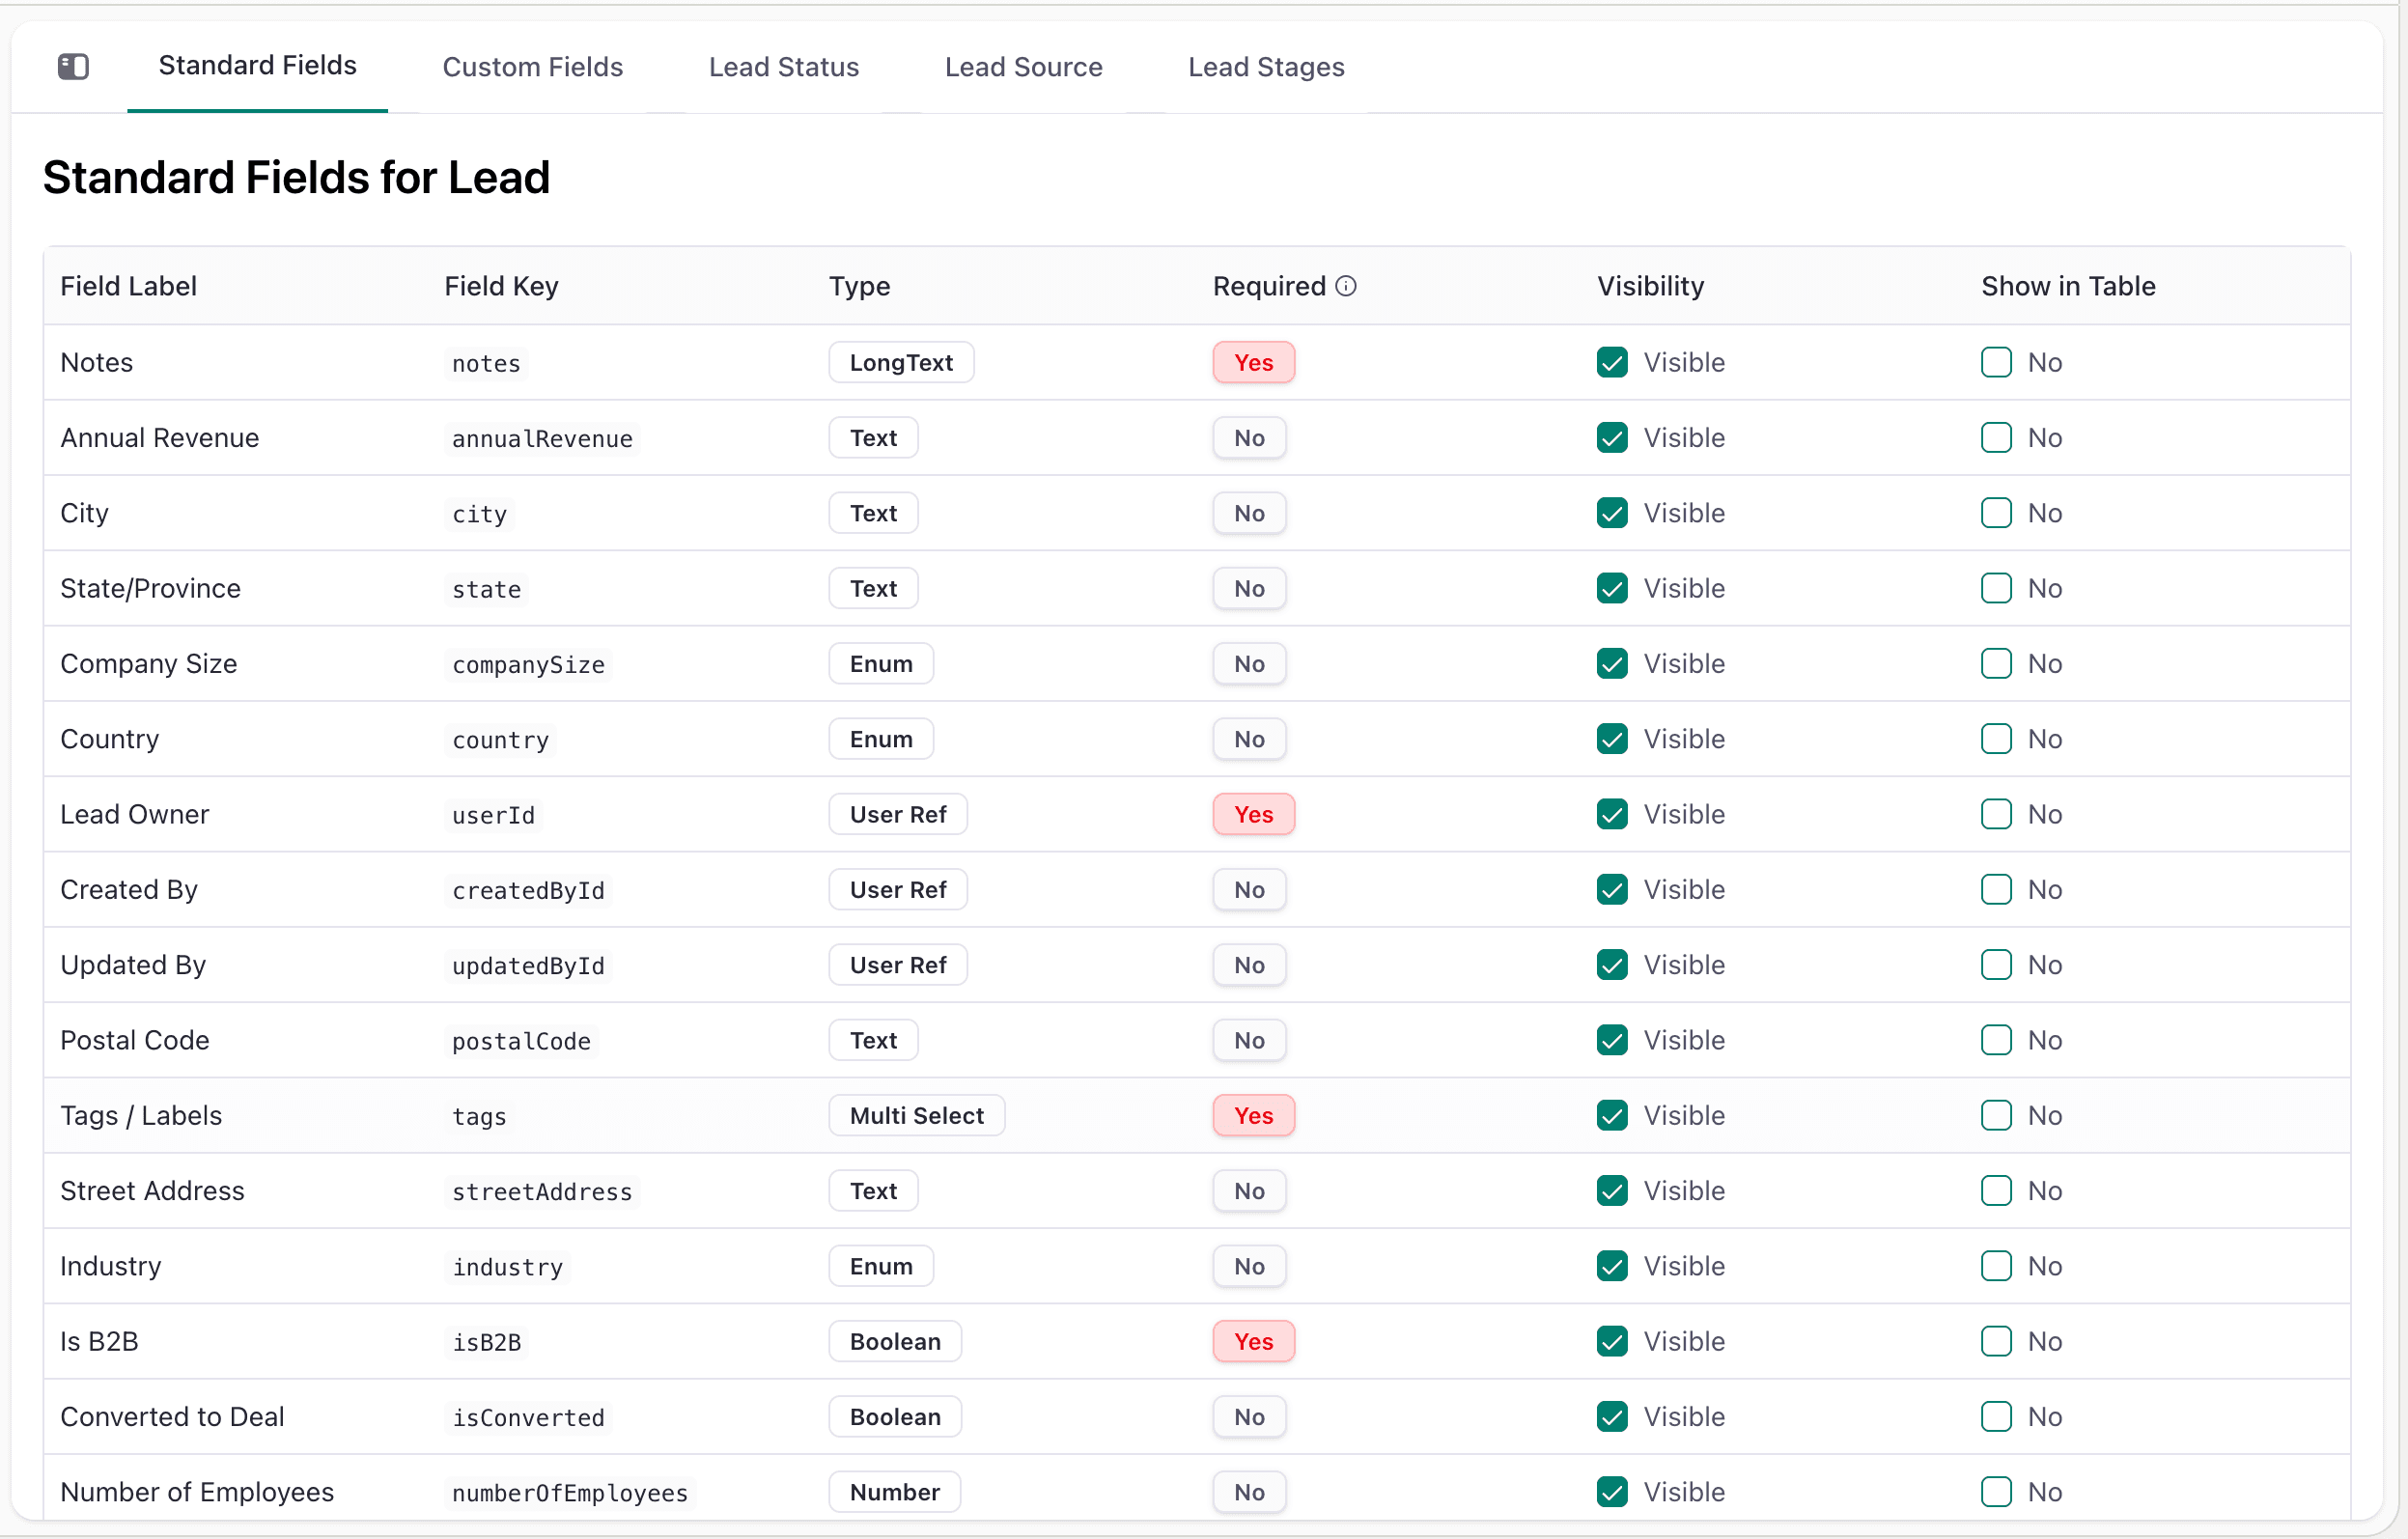Viewport: 2408px width, 1539px height.
Task: Enable Show in Table for Annual Revenue
Action: click(x=1996, y=437)
